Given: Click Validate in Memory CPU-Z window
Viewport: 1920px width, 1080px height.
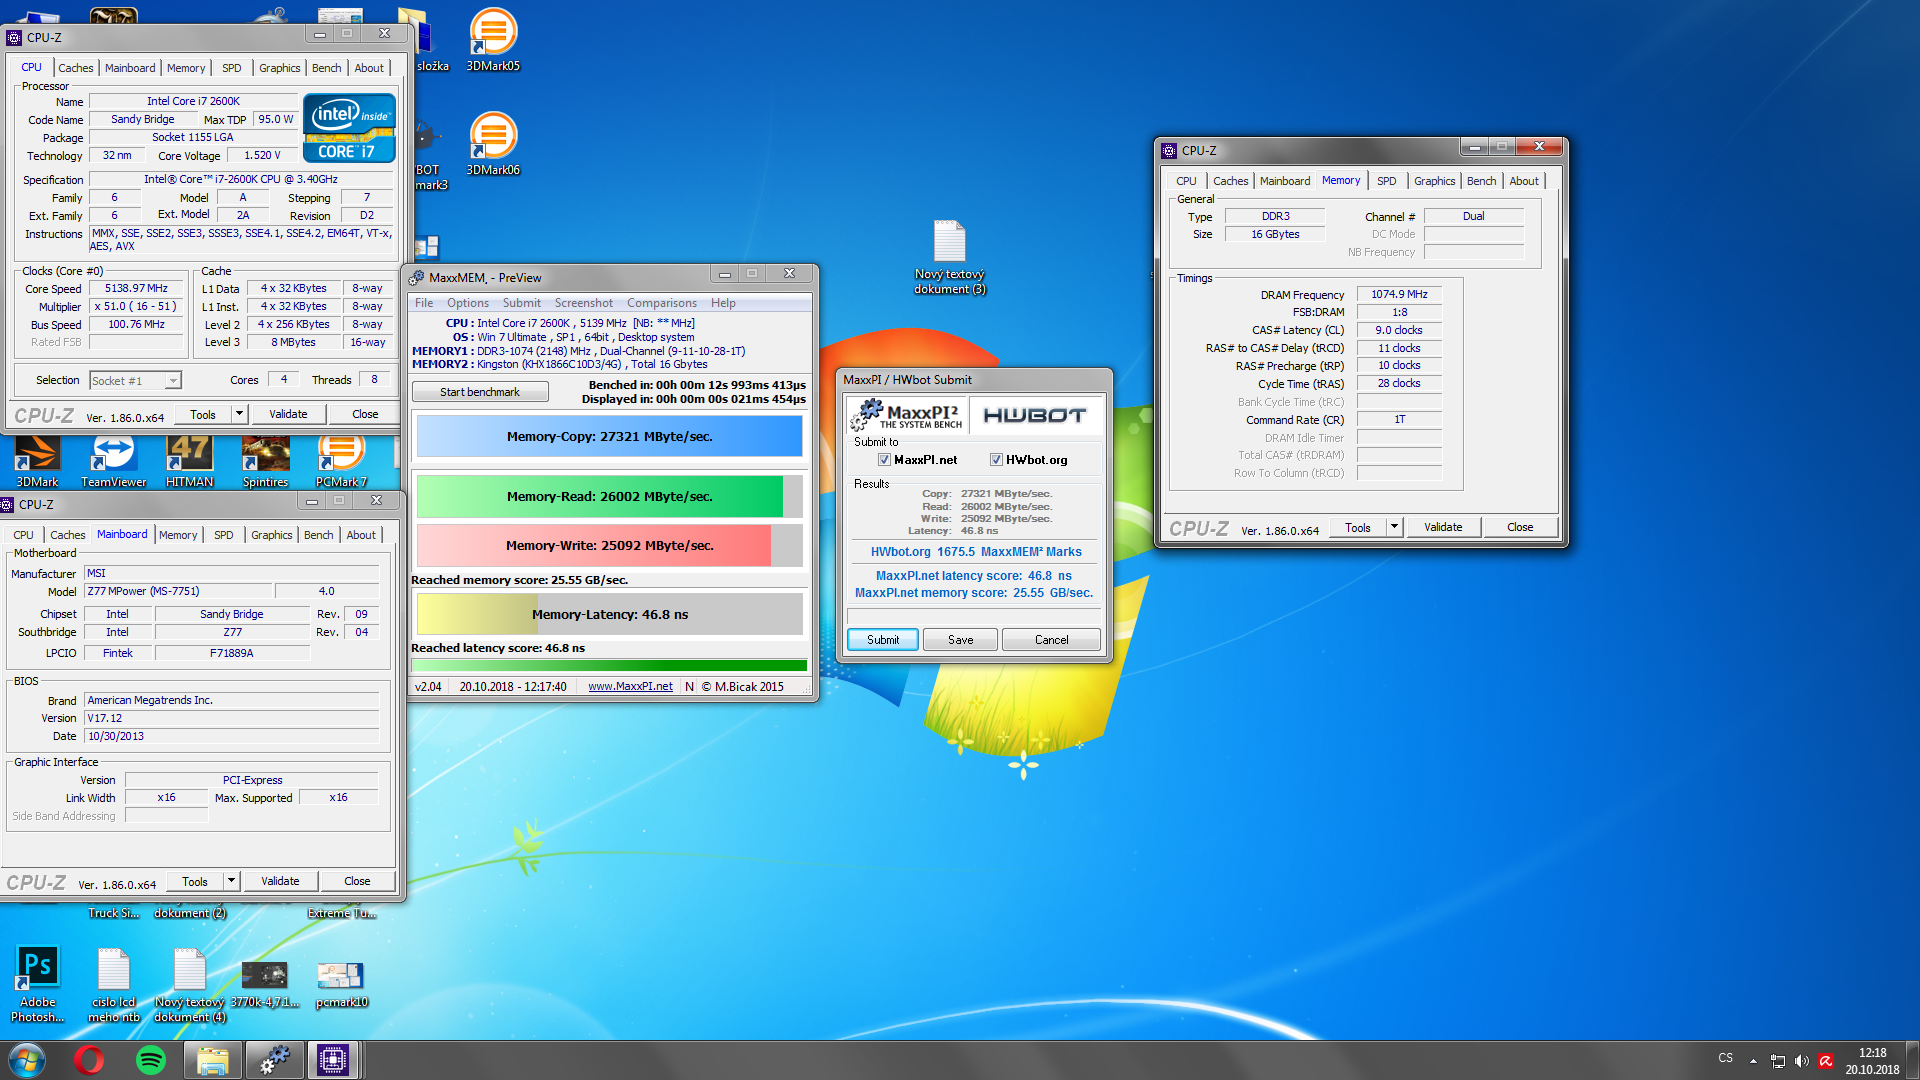Looking at the screenshot, I should pos(1443,527).
